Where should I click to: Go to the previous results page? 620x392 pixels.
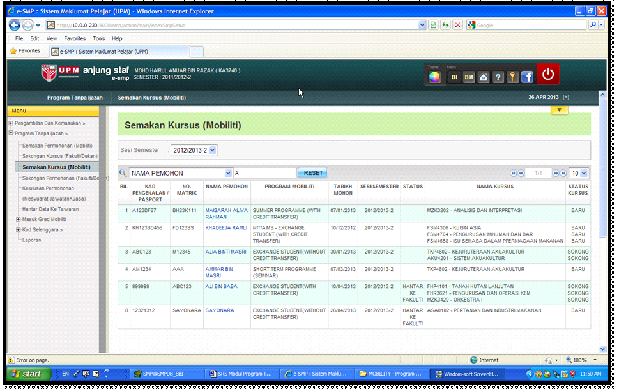(521, 173)
